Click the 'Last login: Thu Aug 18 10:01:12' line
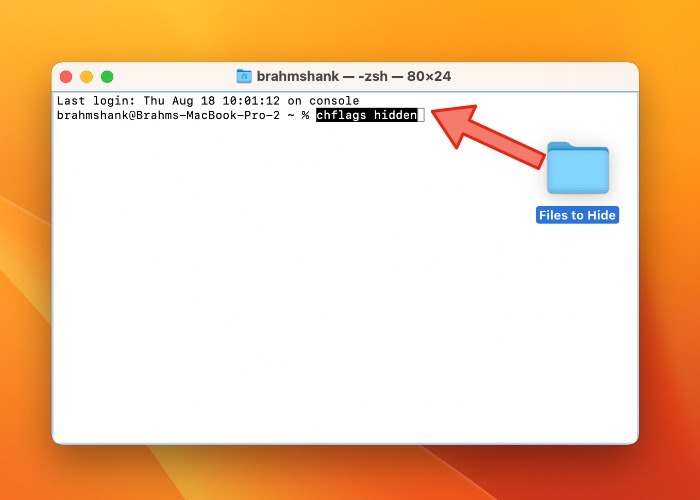 208,101
